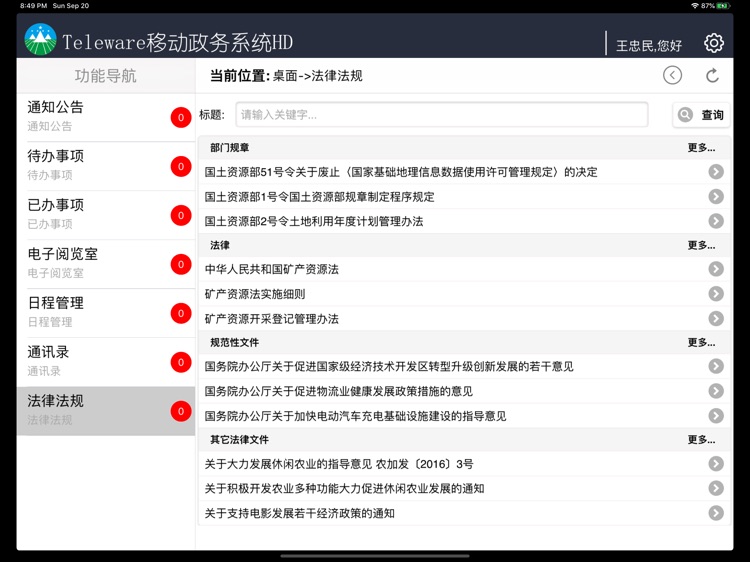Open arrow for 农加发〔2016〕3号 row
Screen dimensions: 750x562
point(716,463)
